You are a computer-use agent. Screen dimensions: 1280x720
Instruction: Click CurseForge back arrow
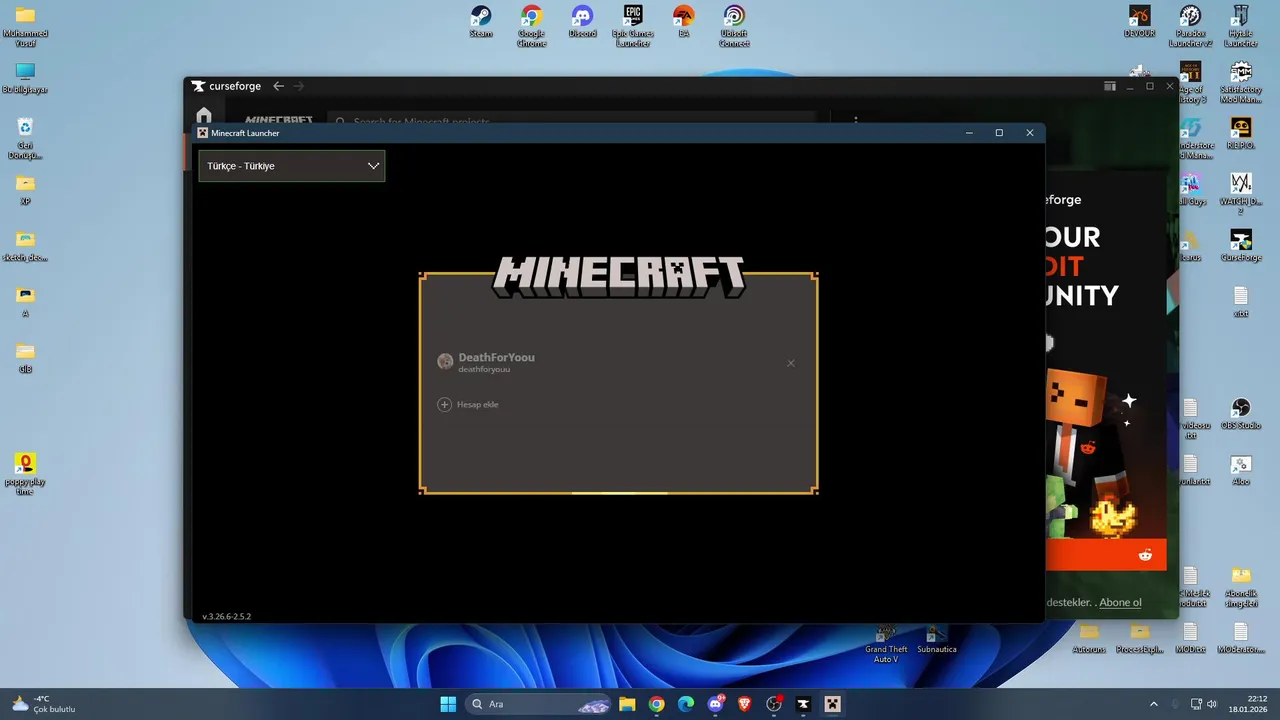pos(279,86)
